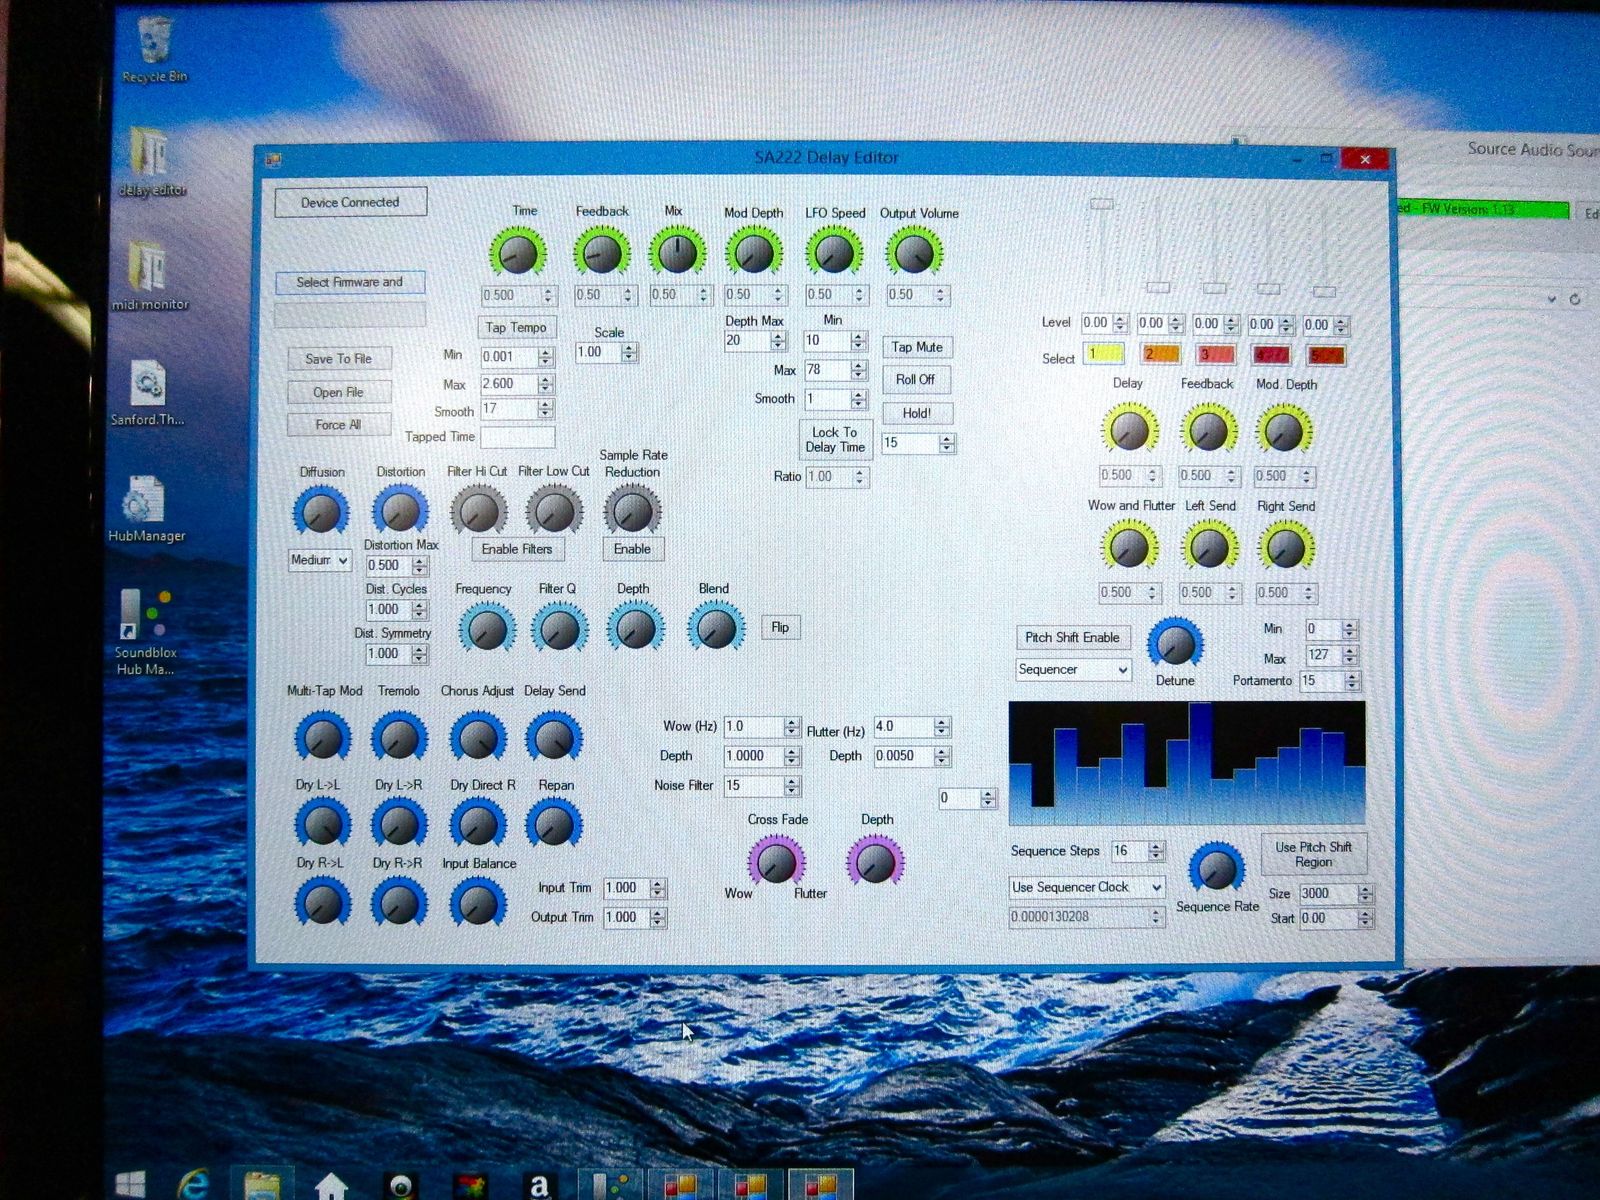Screen dimensions: 1600x1200
Task: Click the Wow (Hz) value field
Action: 762,727
